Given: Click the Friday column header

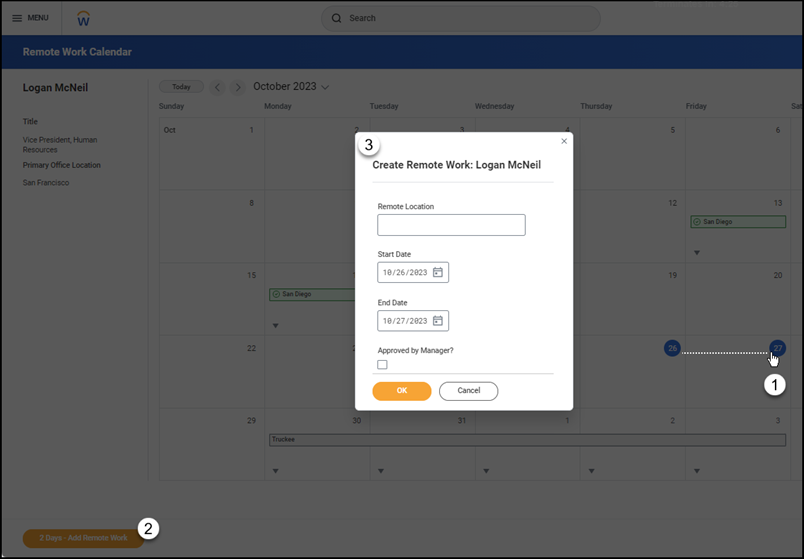Looking at the screenshot, I should [696, 106].
